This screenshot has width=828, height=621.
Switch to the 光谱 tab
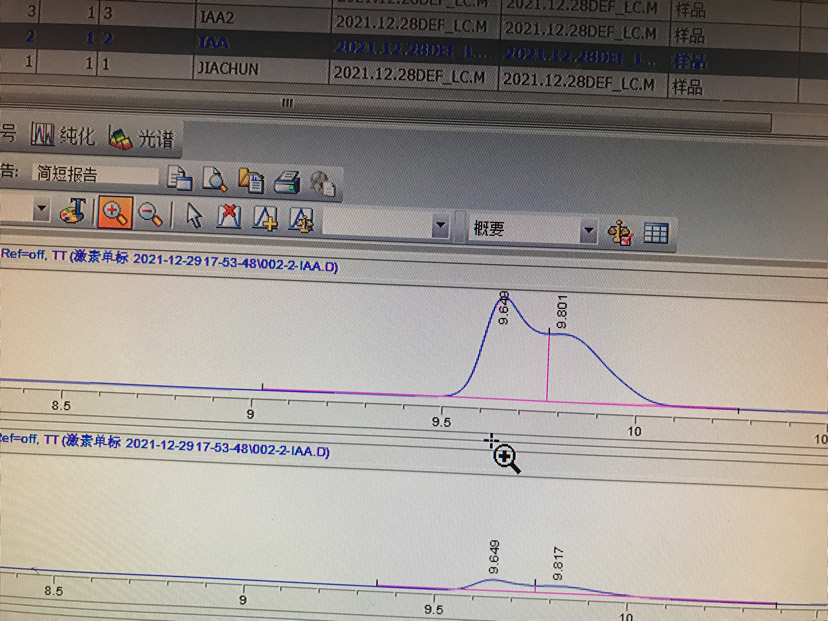pyautogui.click(x=142, y=138)
